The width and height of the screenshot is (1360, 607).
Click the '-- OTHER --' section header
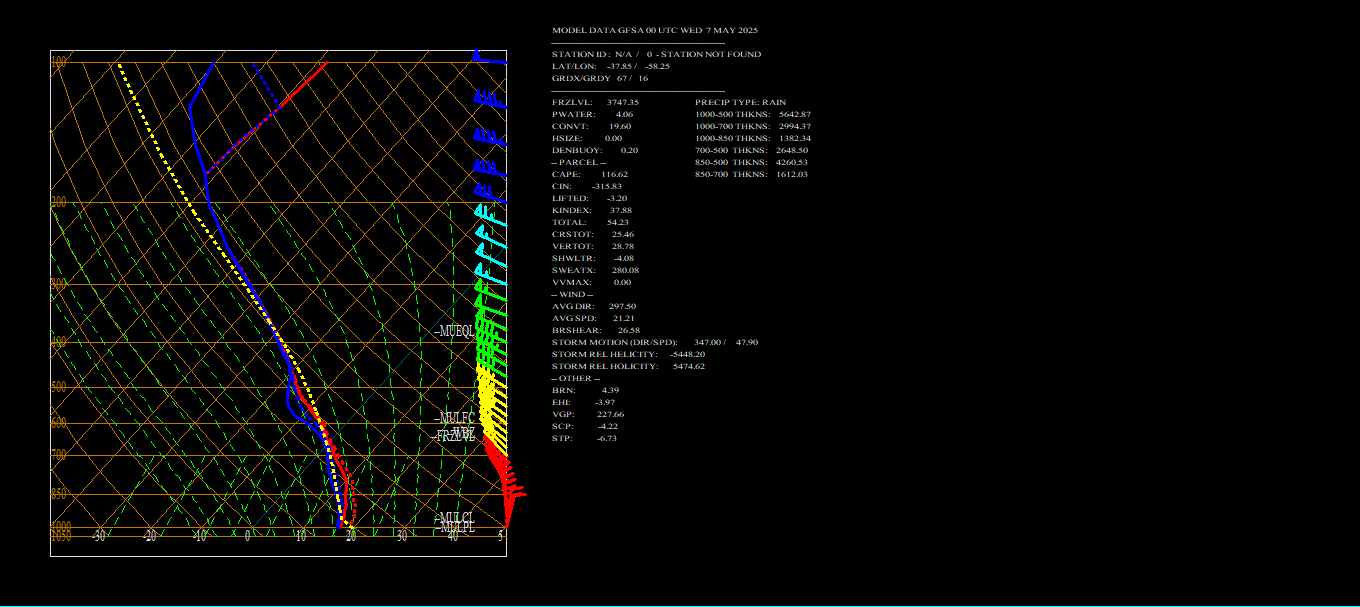tap(576, 378)
